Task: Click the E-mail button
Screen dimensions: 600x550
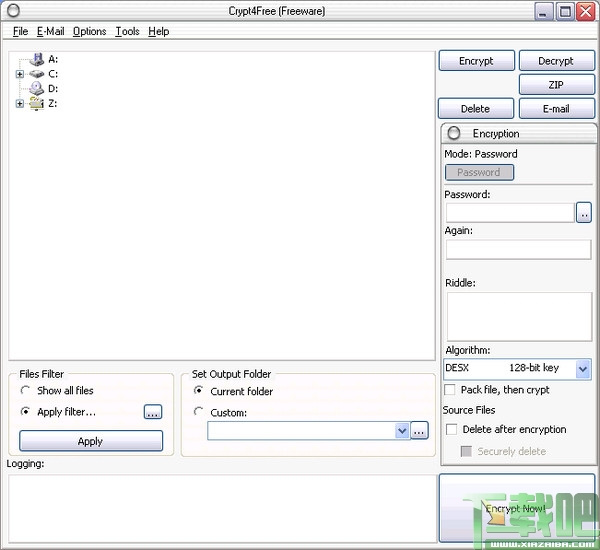Action: point(556,109)
